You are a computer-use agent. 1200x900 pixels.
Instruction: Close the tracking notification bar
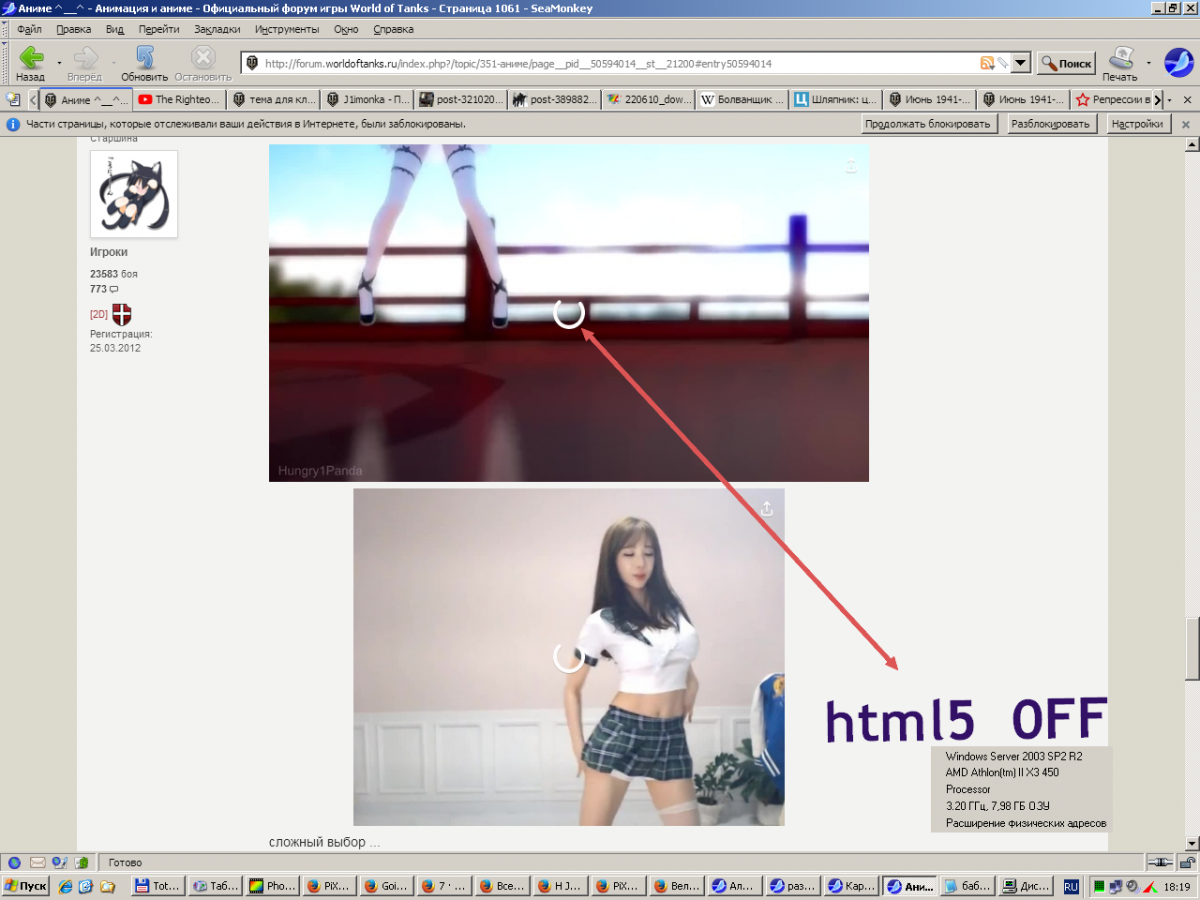pyautogui.click(x=1185, y=125)
